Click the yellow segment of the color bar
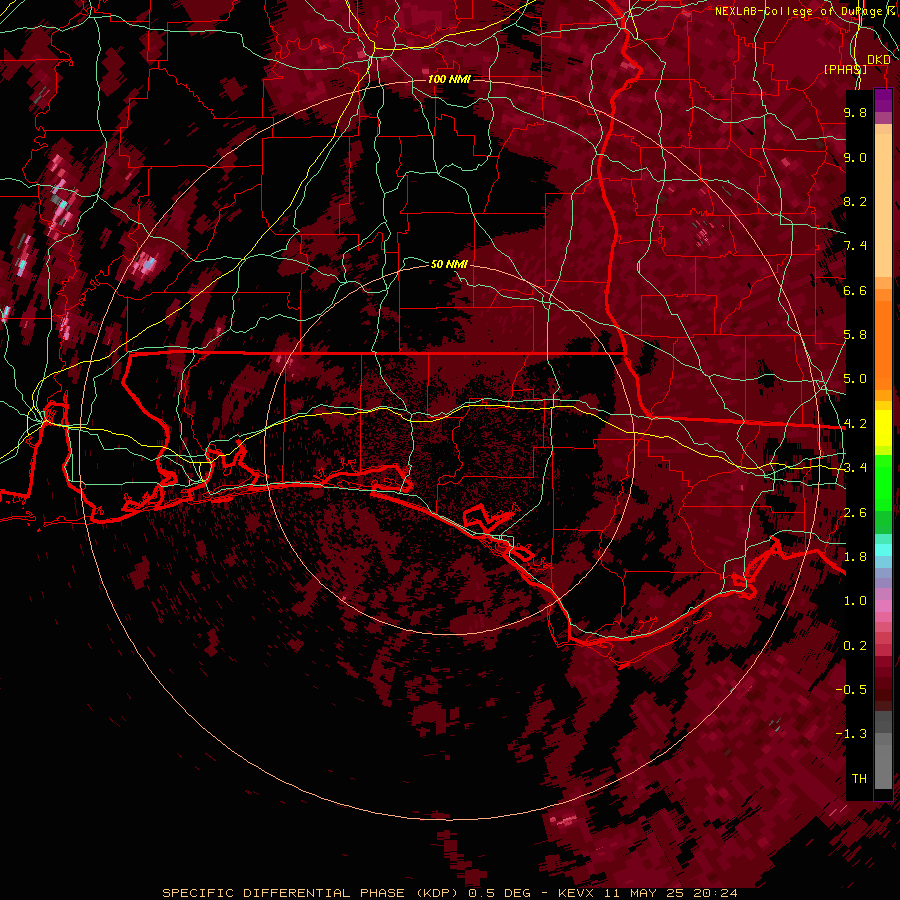Viewport: 900px width, 900px height. tap(883, 428)
